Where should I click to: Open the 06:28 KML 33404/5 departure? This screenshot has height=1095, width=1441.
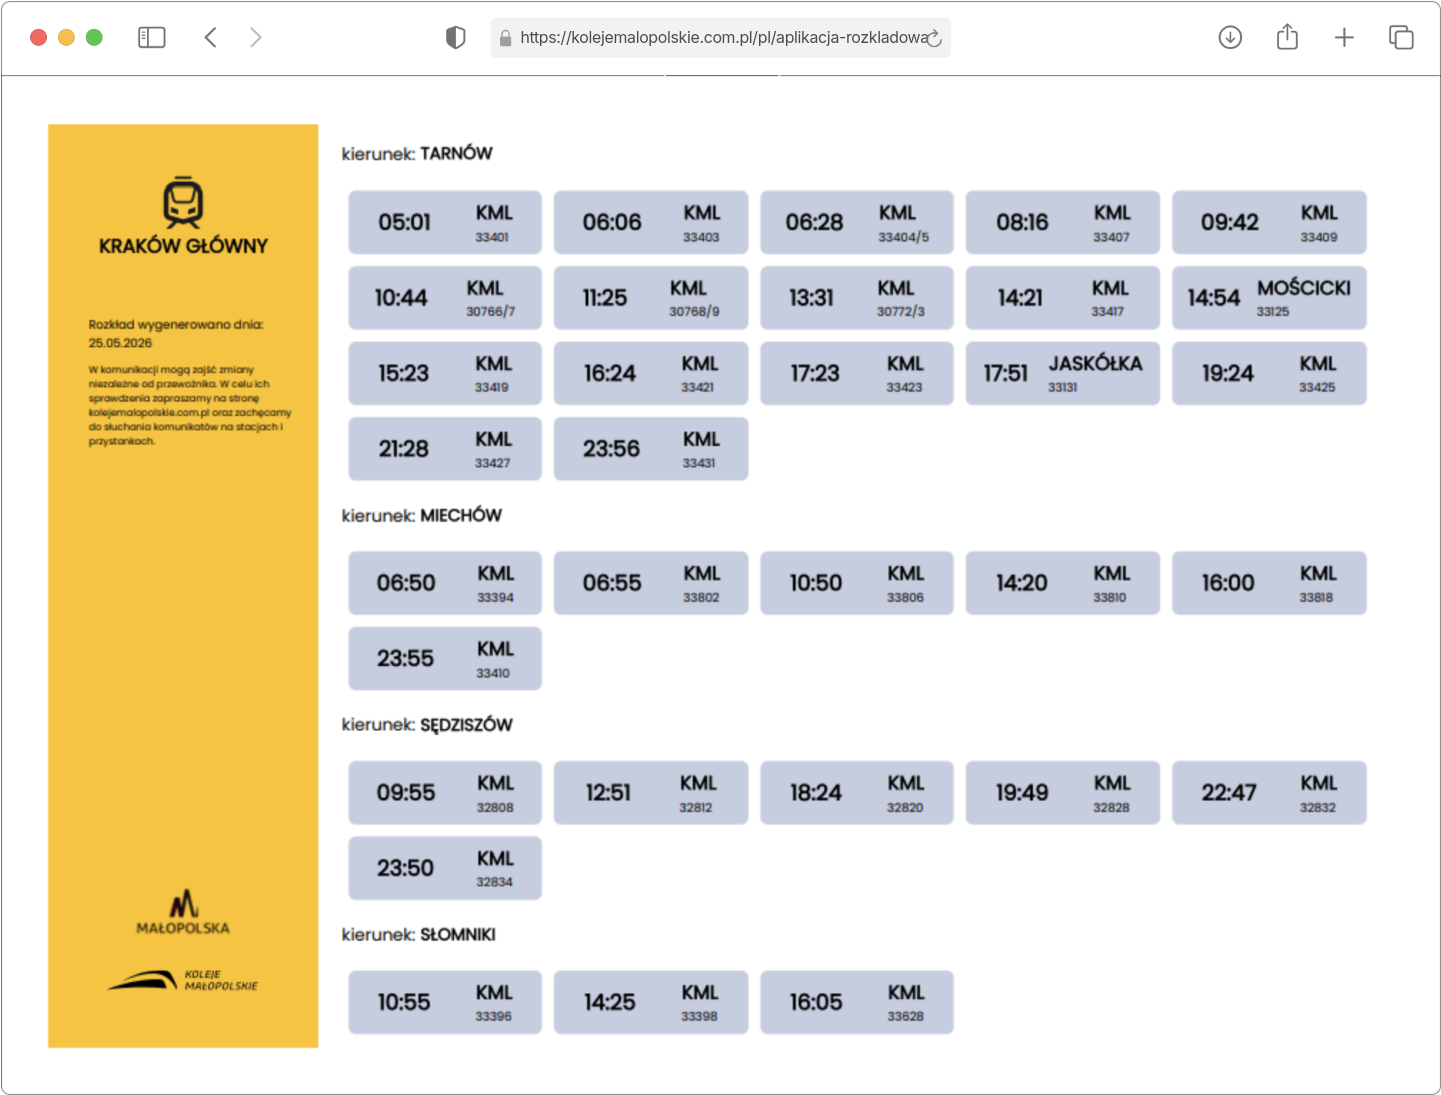coord(857,222)
